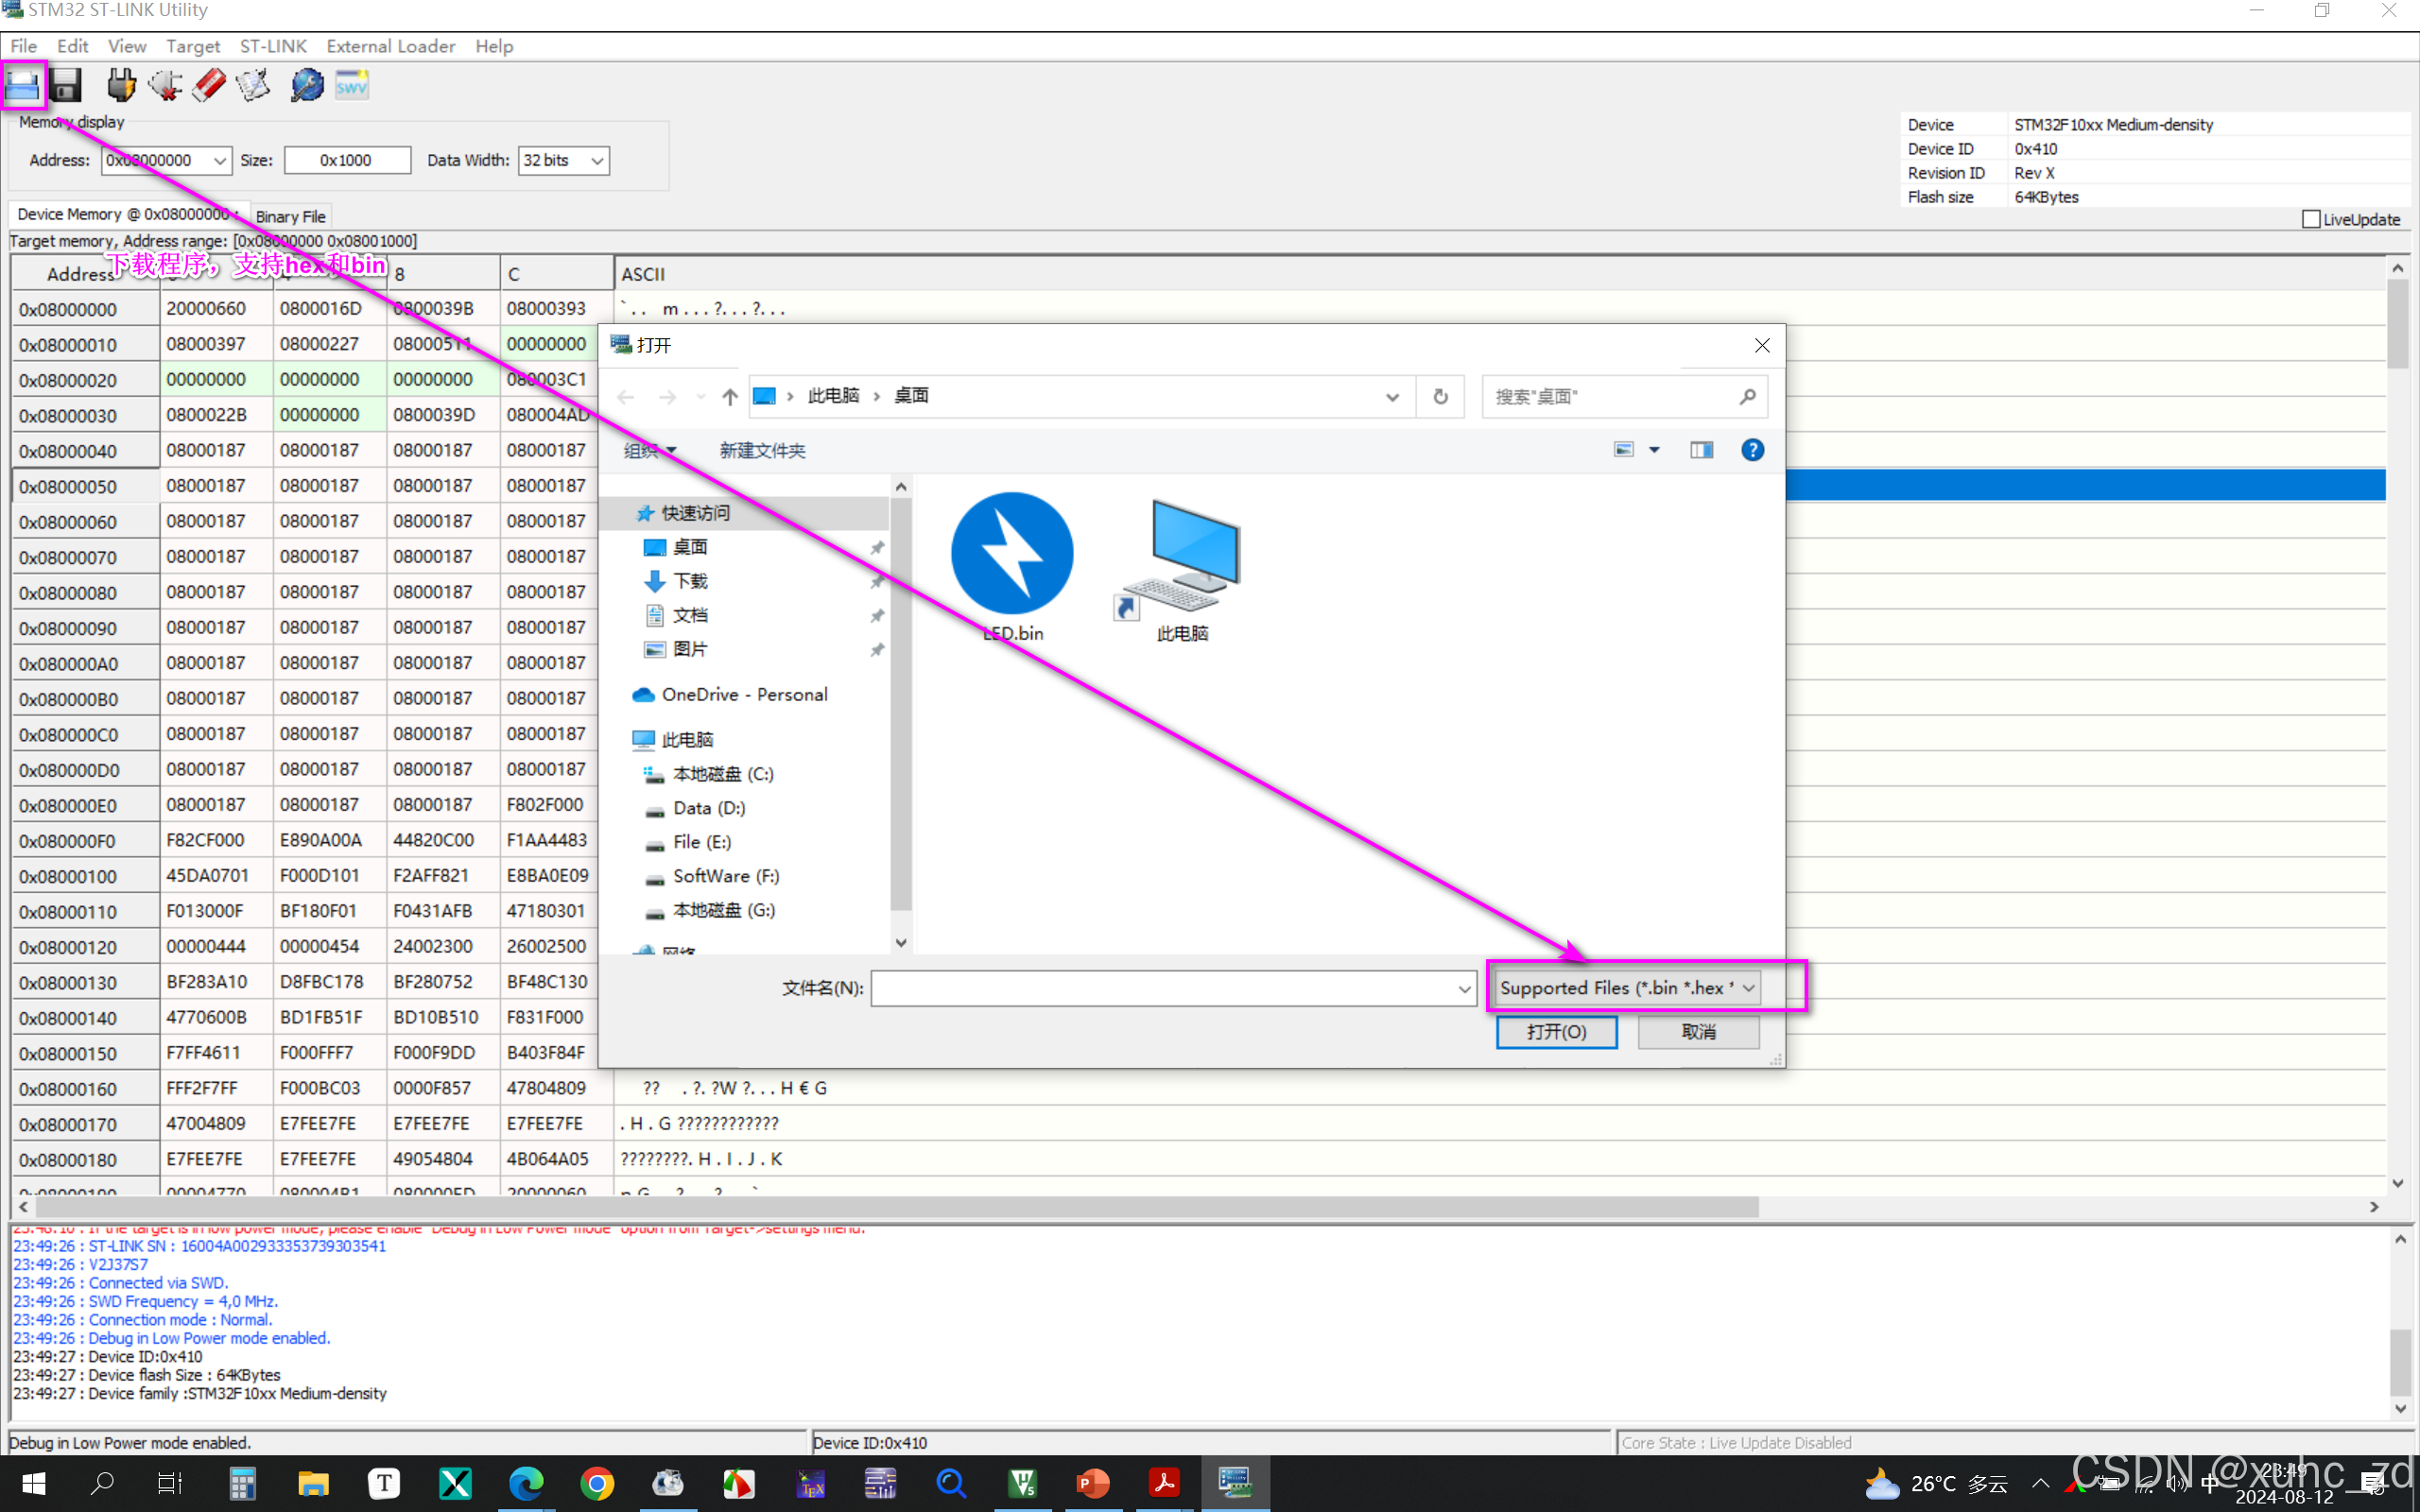Click the Save file floppy icon
The height and width of the screenshot is (1512, 2420).
(66, 85)
